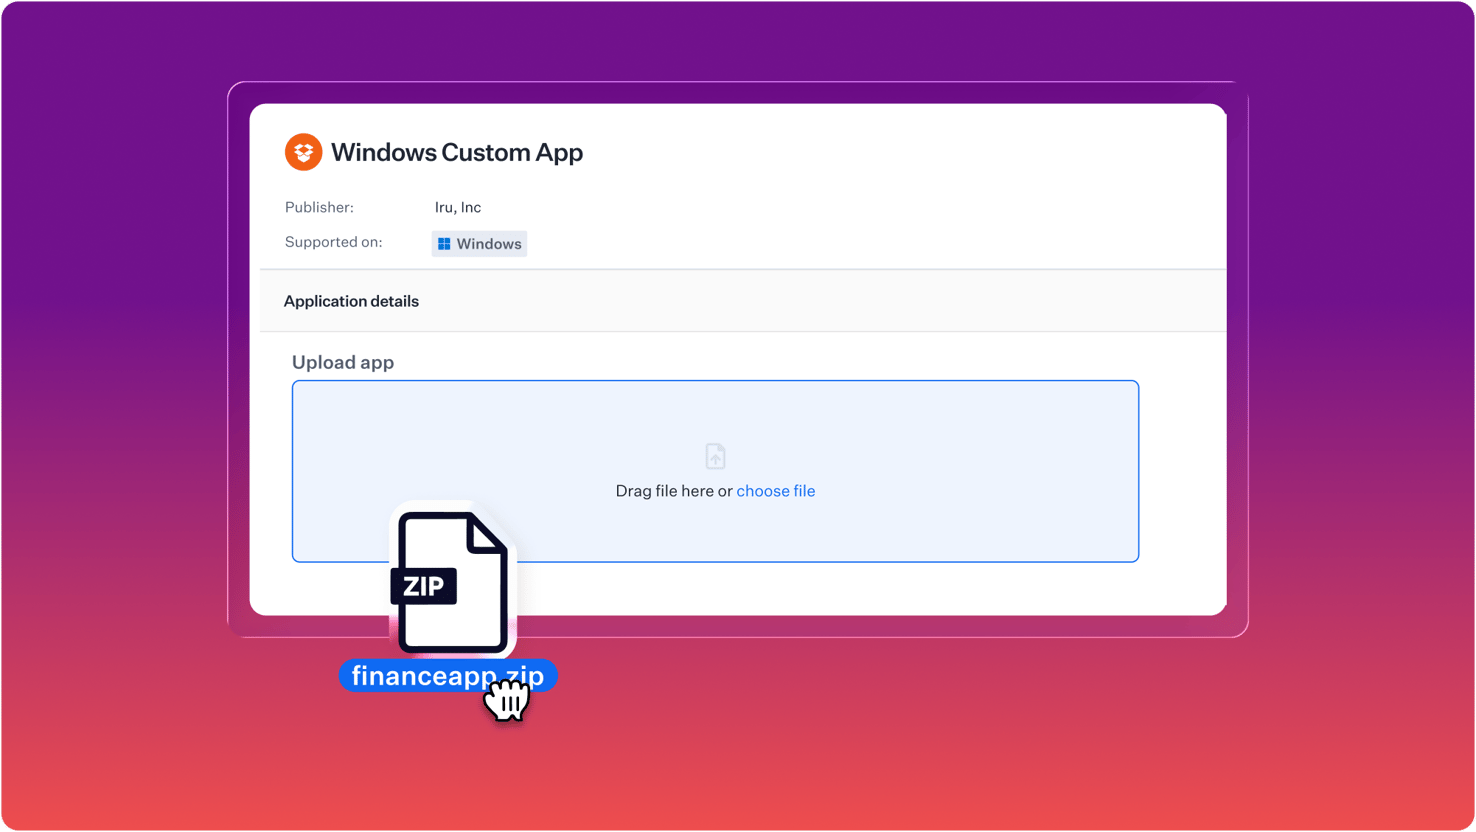This screenshot has width=1476, height=832.
Task: Click the hand cursor grabbing financeapp.zip
Action: (x=508, y=701)
